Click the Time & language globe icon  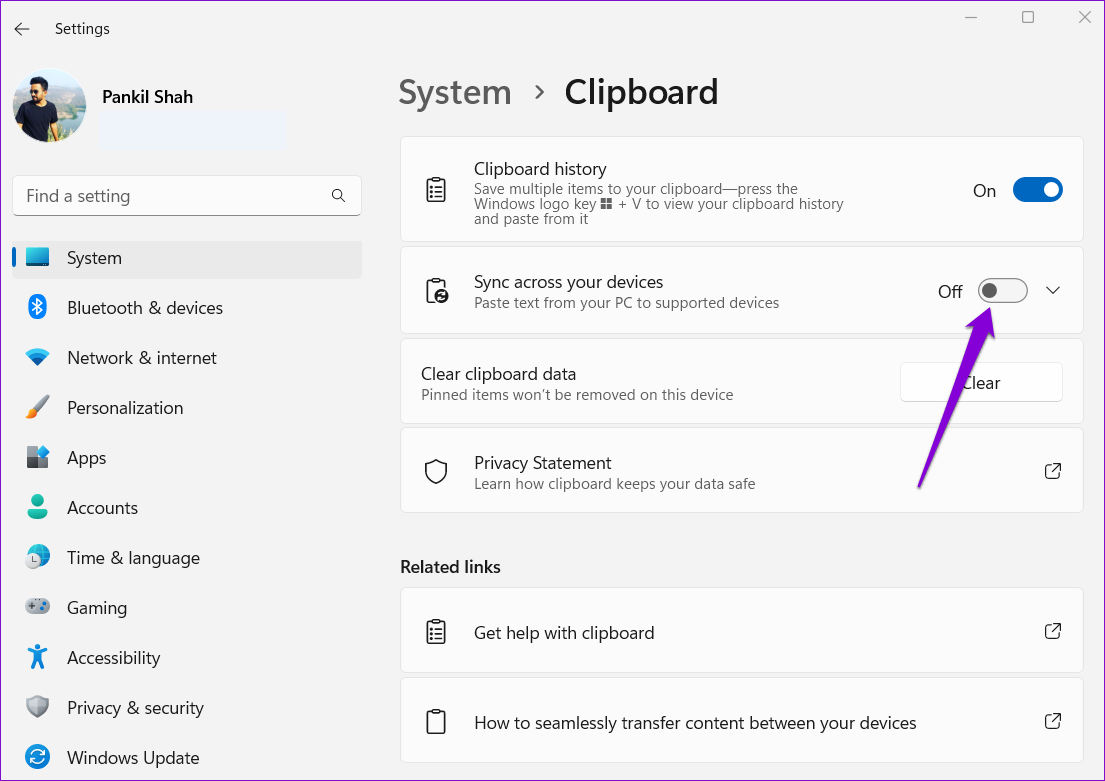point(37,557)
